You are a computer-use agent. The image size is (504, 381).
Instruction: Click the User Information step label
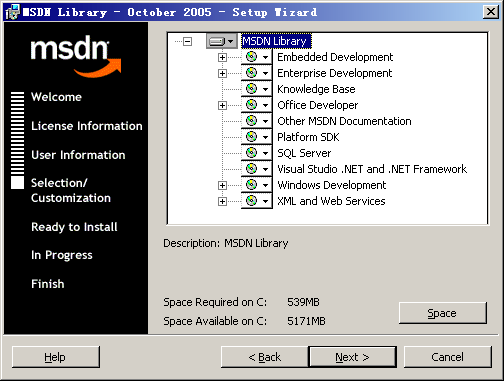(78, 155)
